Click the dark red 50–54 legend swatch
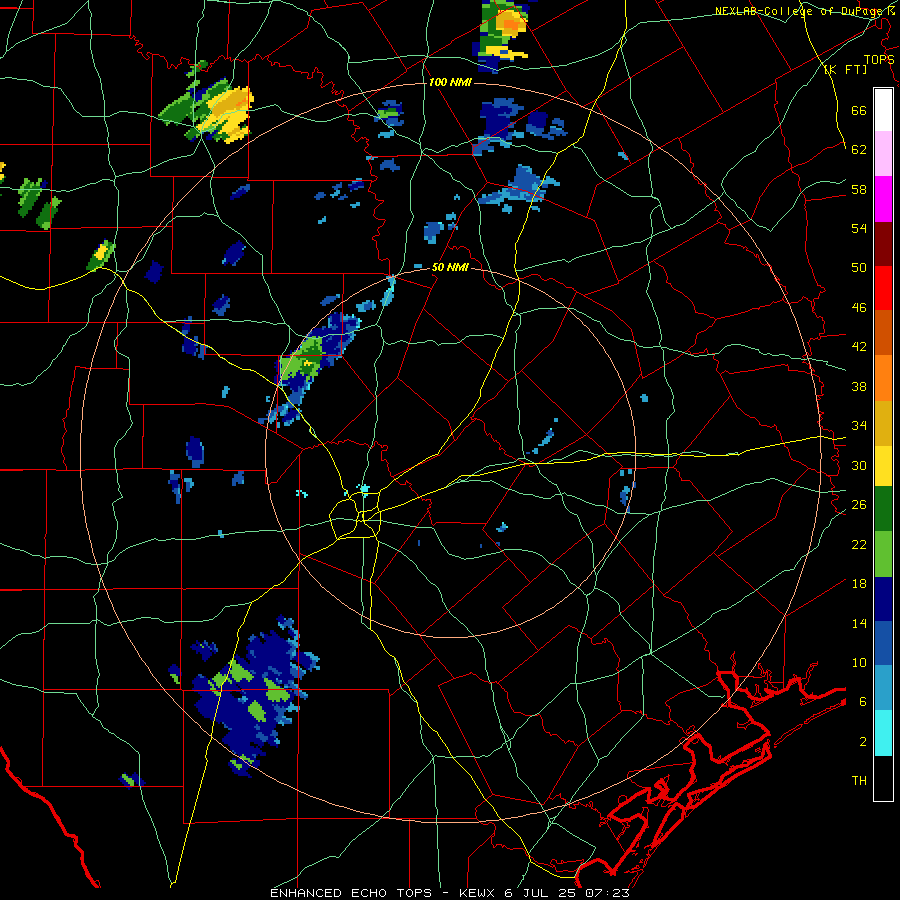900x900 pixels. pos(883,244)
